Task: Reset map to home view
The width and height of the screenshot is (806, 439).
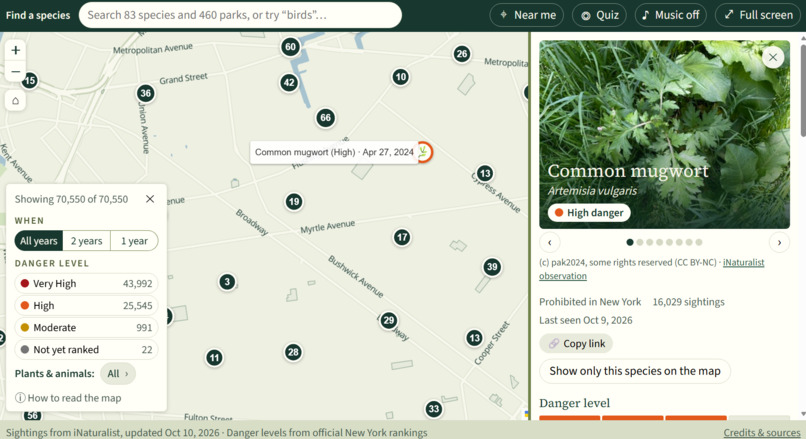Action: [x=15, y=101]
